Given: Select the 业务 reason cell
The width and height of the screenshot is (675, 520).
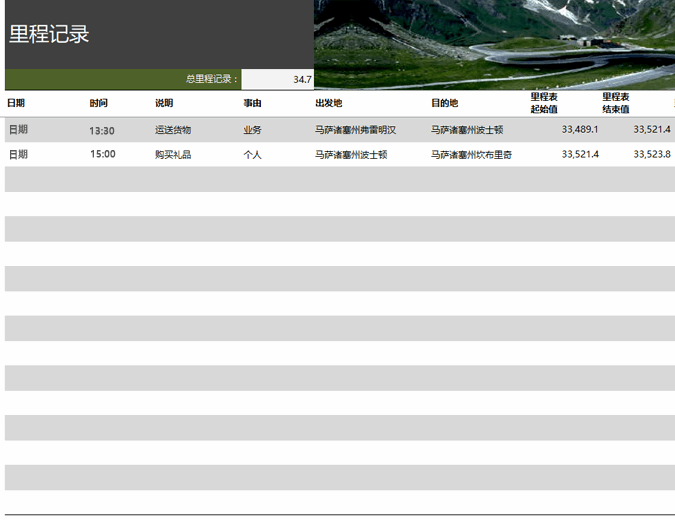Looking at the screenshot, I should [252, 130].
